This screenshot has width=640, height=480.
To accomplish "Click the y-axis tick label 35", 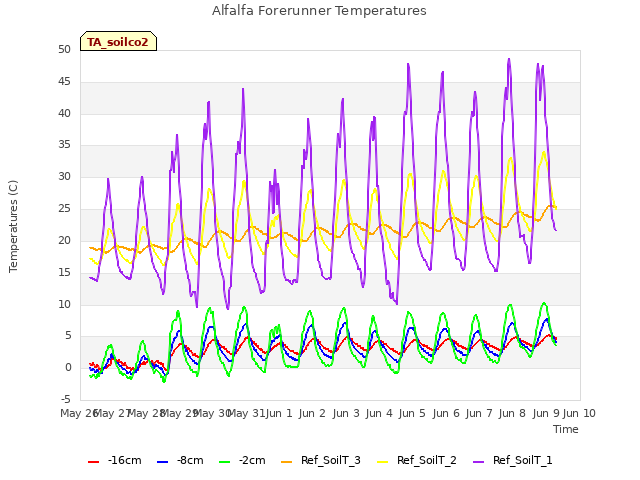I will tap(64, 145).
